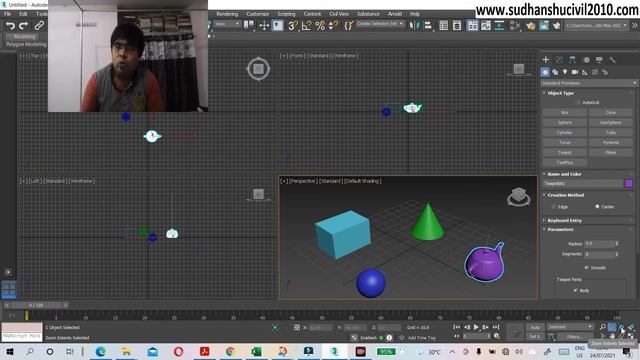Click the Radius value field
Image resolution: width=640 pixels, height=360 pixels.
(598, 243)
